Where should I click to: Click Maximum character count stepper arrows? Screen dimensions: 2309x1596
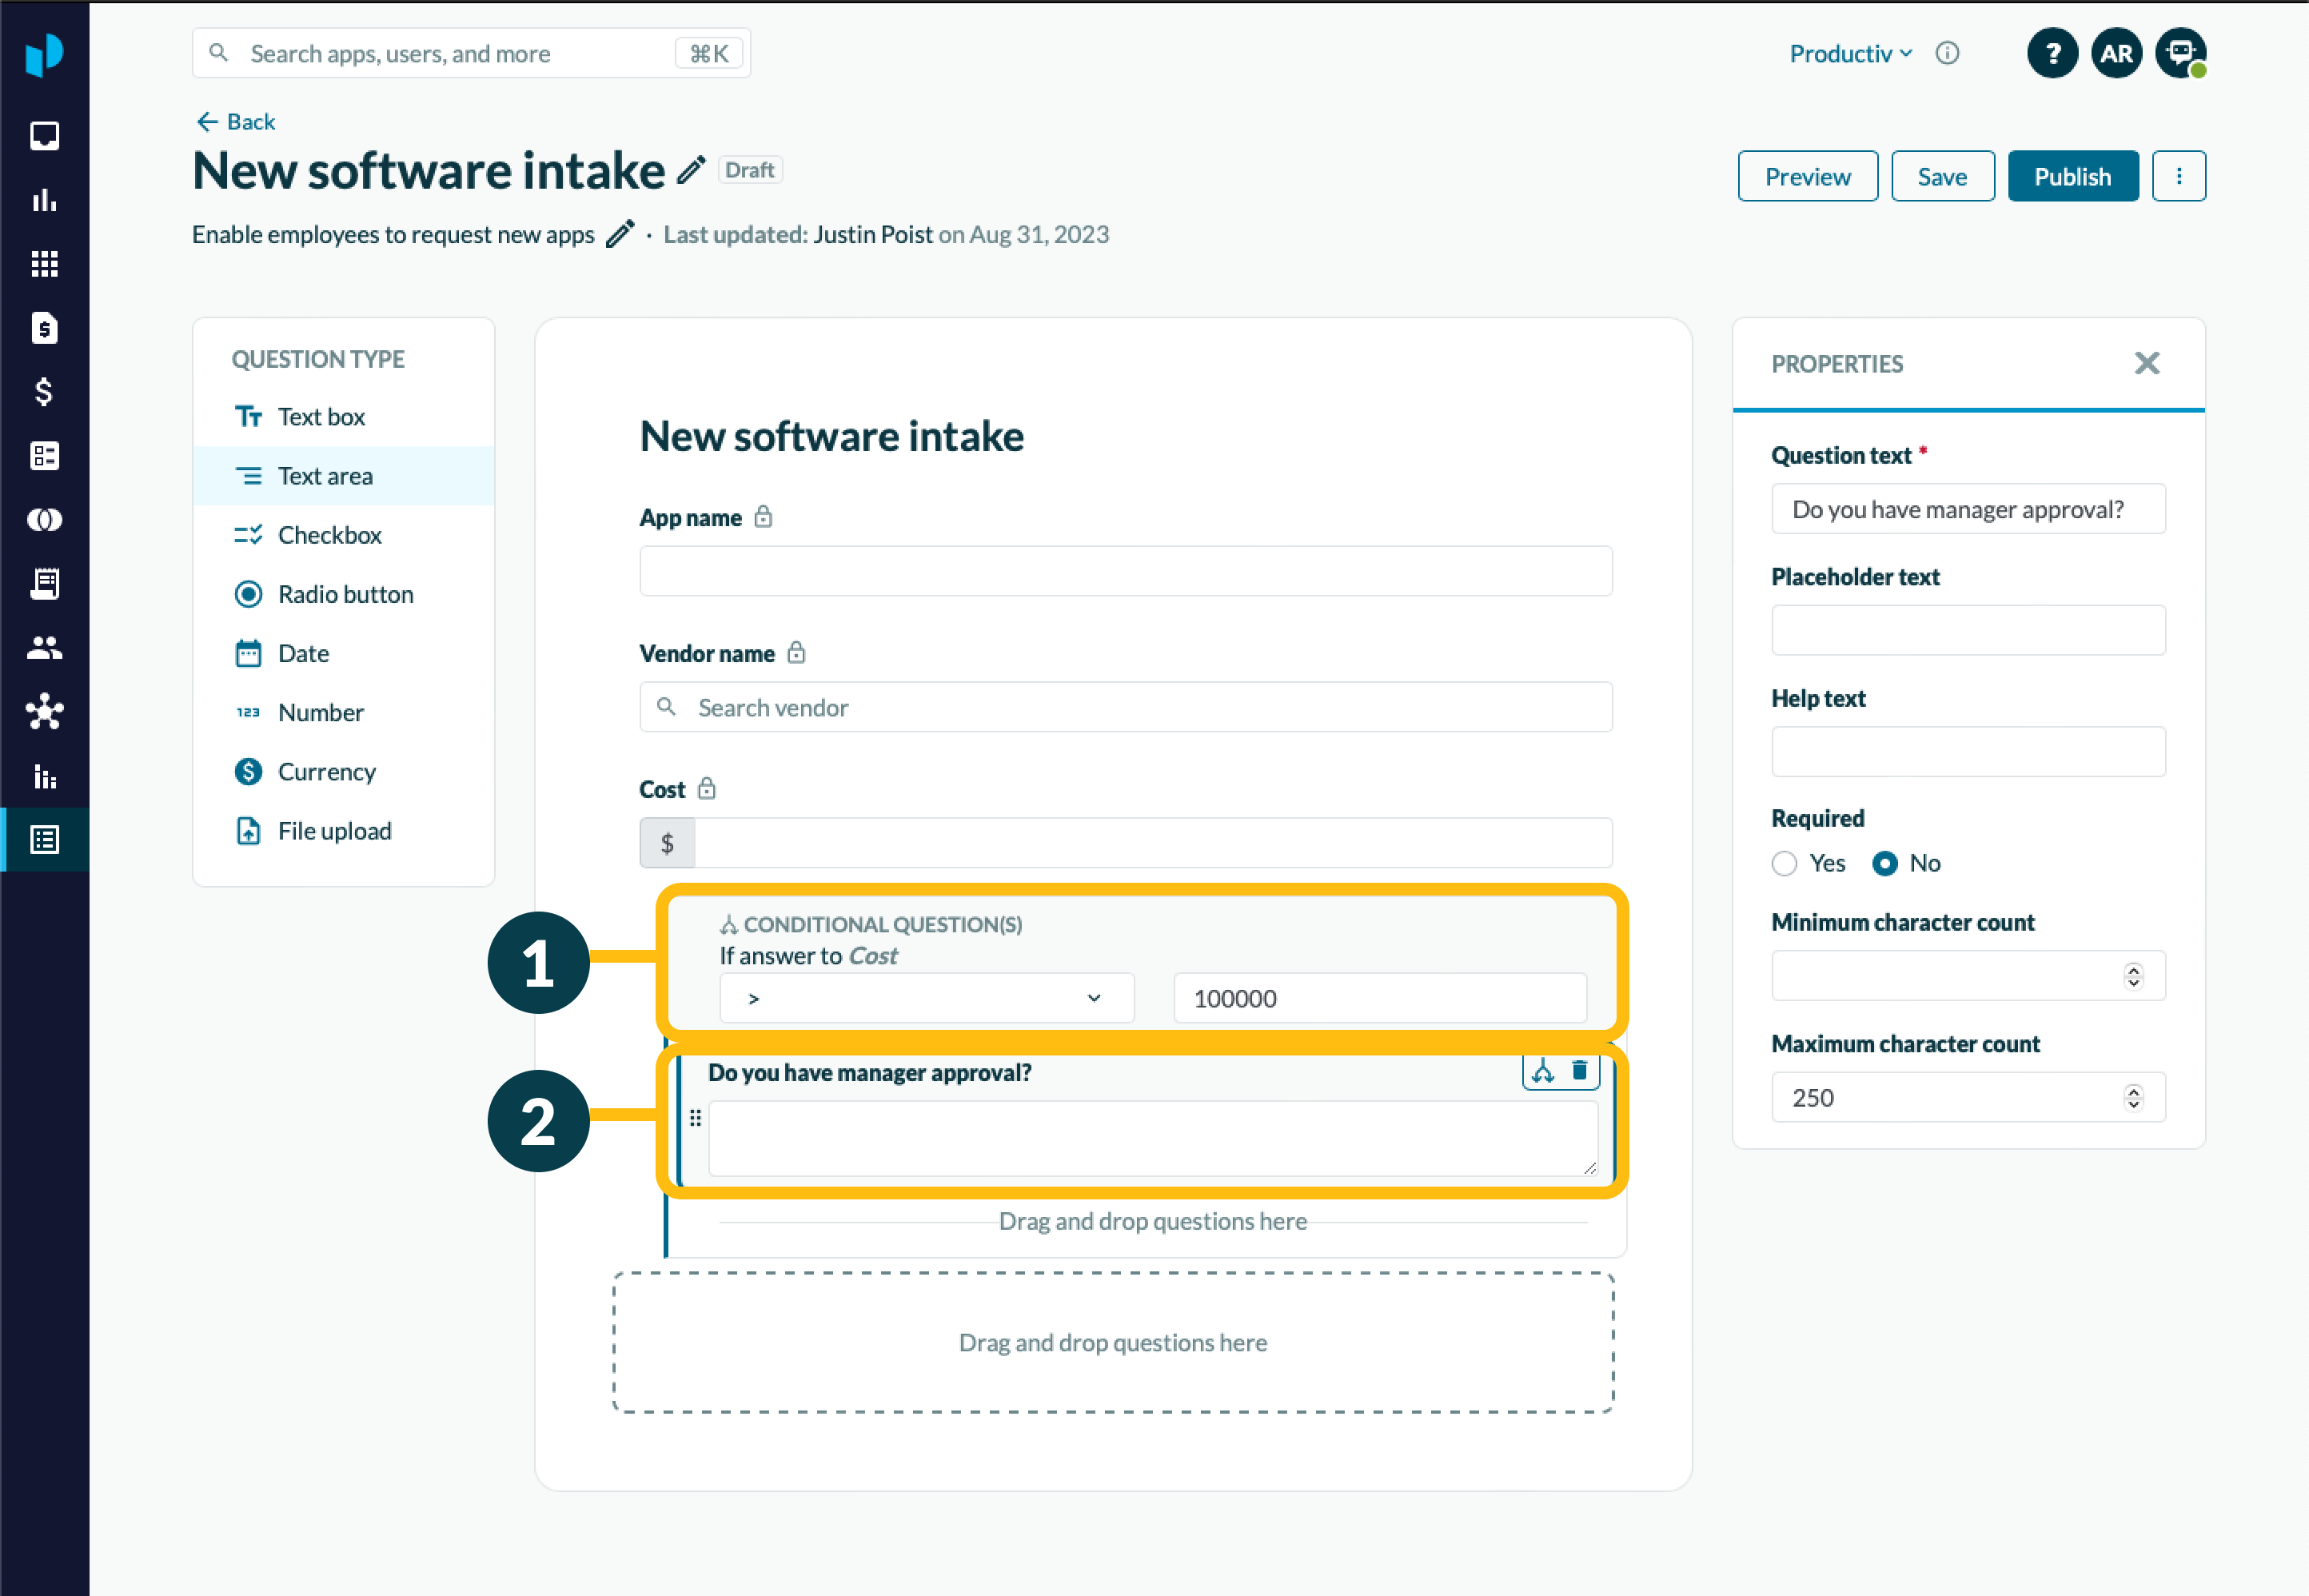click(2133, 1097)
